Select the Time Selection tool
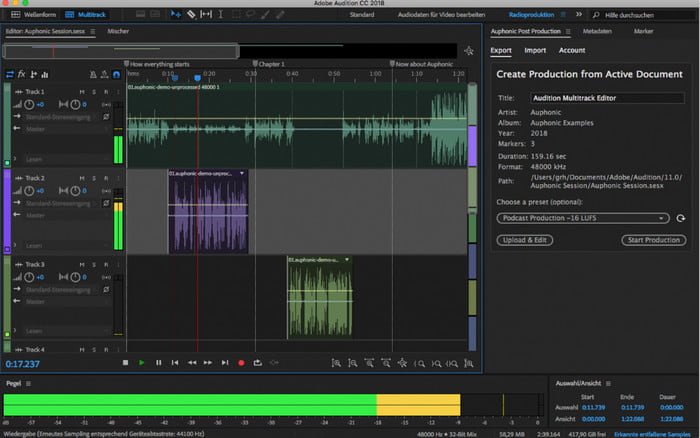The image size is (700, 438). pyautogui.click(x=221, y=14)
